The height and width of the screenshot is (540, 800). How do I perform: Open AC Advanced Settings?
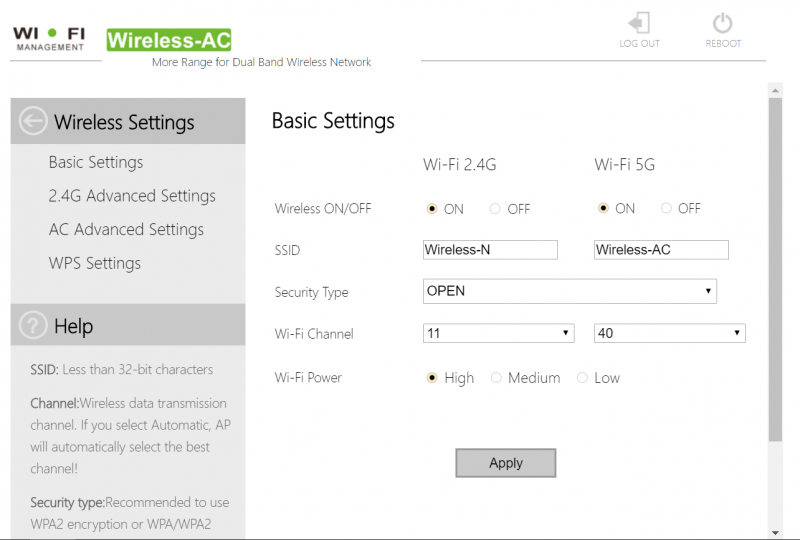[x=126, y=230]
